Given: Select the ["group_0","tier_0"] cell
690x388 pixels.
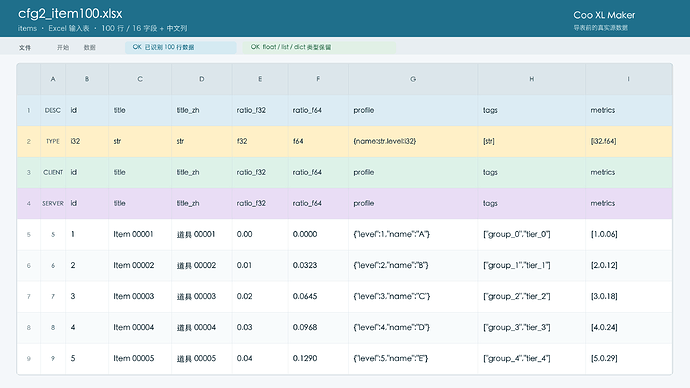Looking at the screenshot, I should (x=532, y=234).
